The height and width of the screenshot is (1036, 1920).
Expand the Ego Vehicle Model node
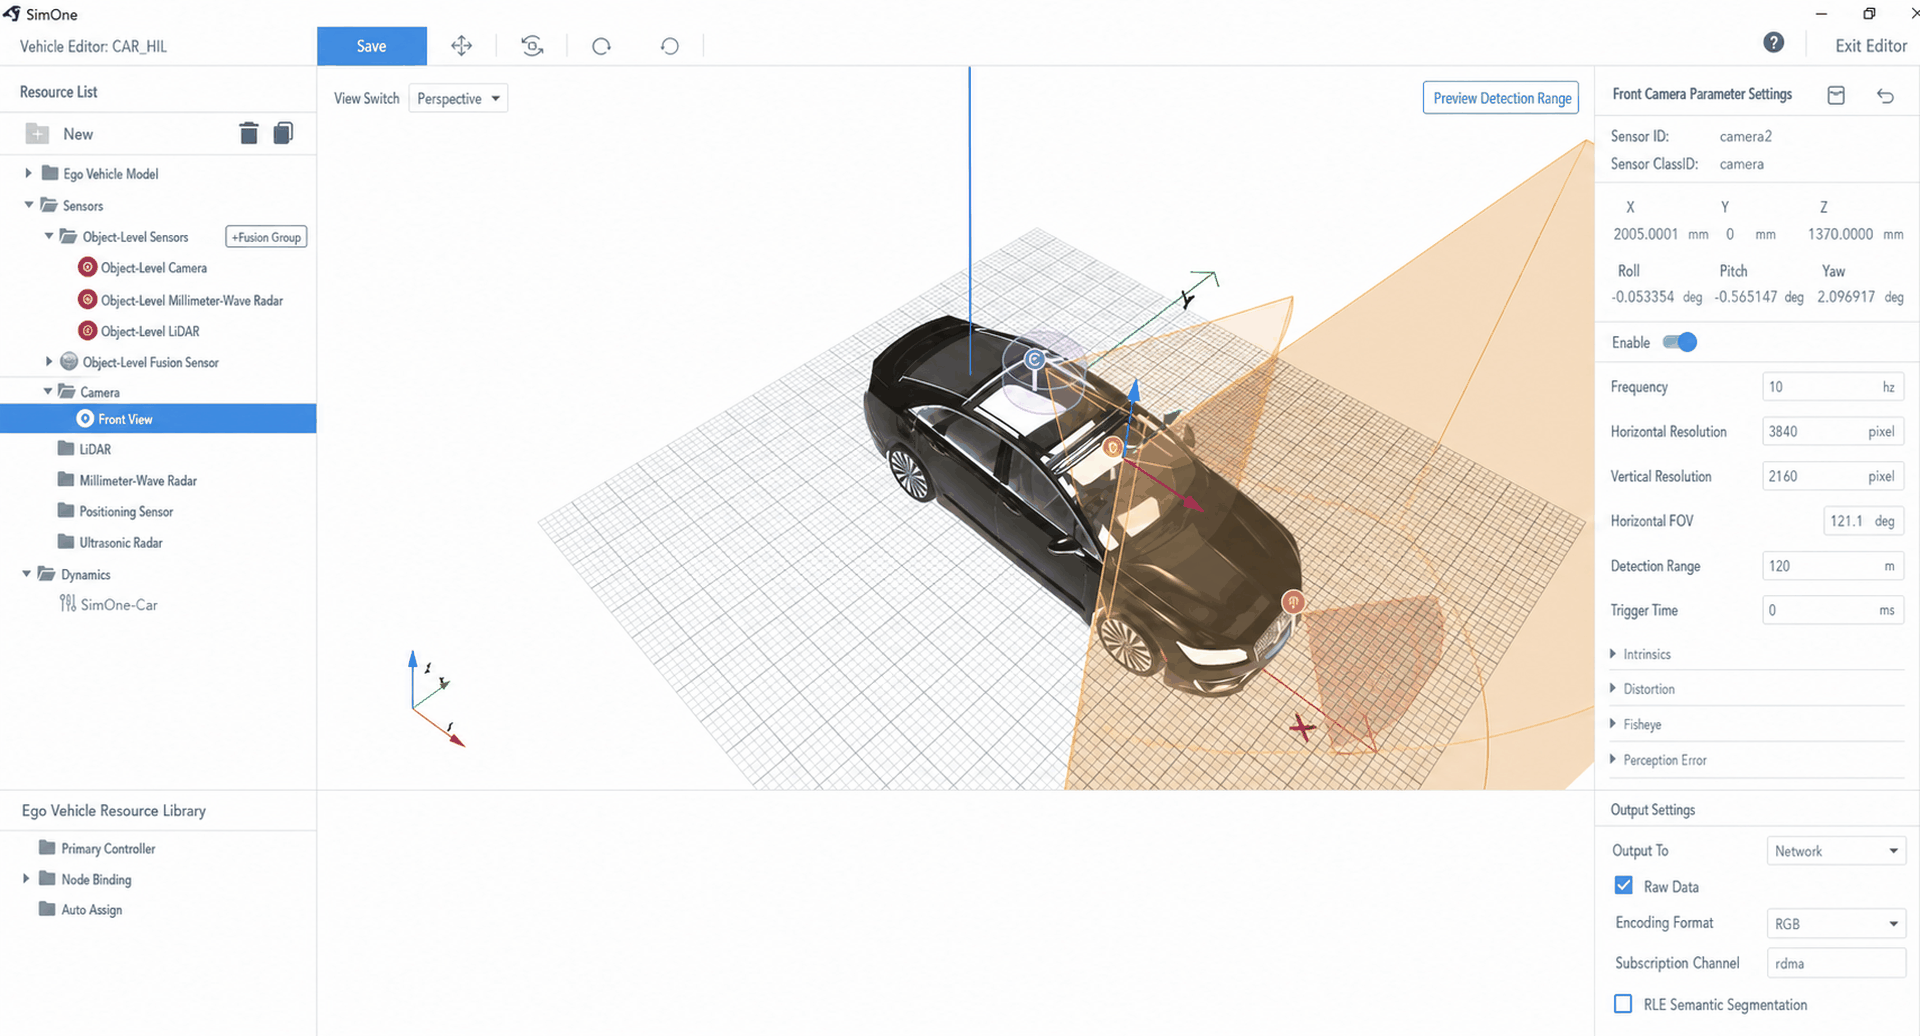pyautogui.click(x=28, y=173)
